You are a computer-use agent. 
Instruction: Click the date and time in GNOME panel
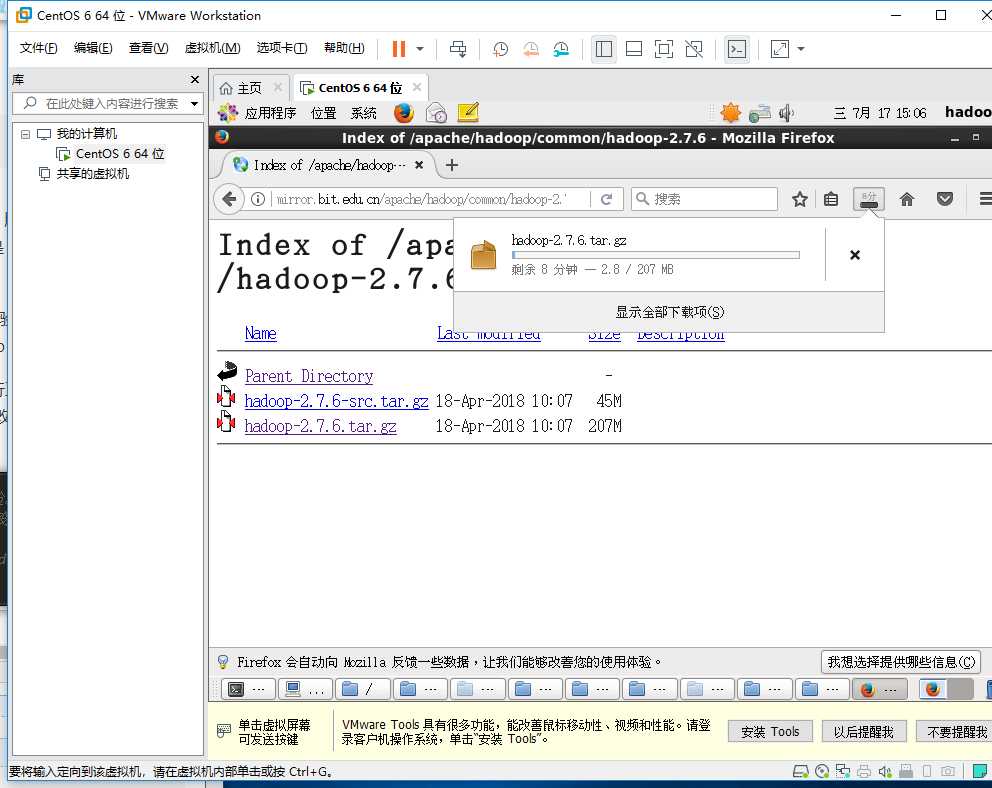click(x=879, y=113)
